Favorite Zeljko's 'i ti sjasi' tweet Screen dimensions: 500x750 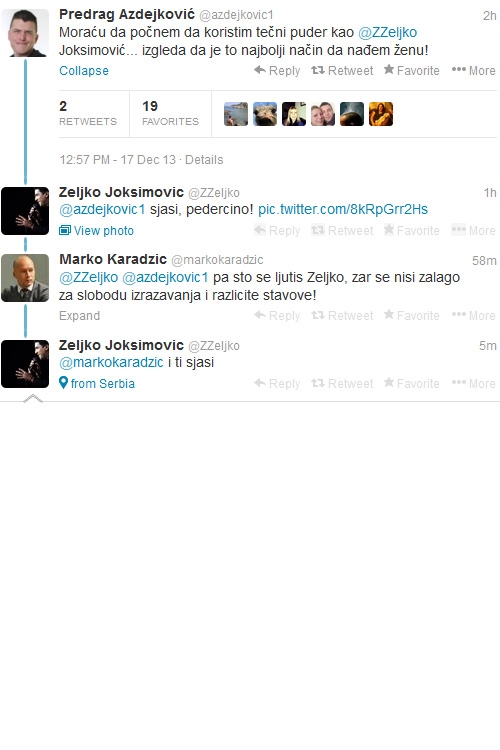pyautogui.click(x=411, y=384)
